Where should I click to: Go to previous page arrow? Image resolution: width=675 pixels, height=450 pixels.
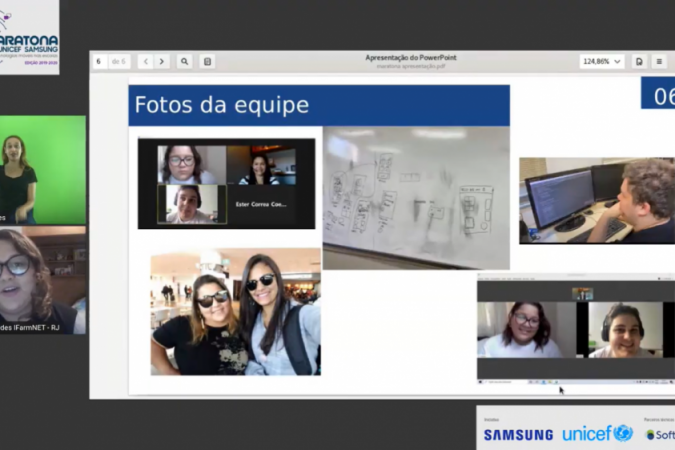[146, 62]
